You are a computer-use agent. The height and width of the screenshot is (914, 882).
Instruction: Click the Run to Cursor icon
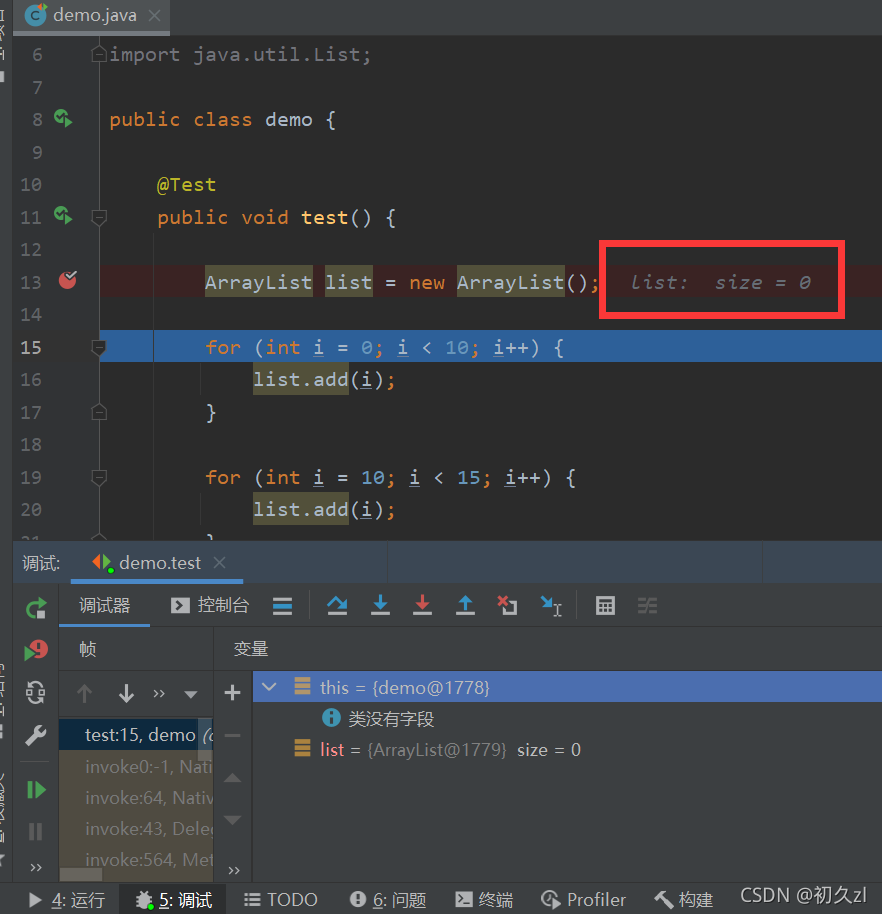[550, 606]
